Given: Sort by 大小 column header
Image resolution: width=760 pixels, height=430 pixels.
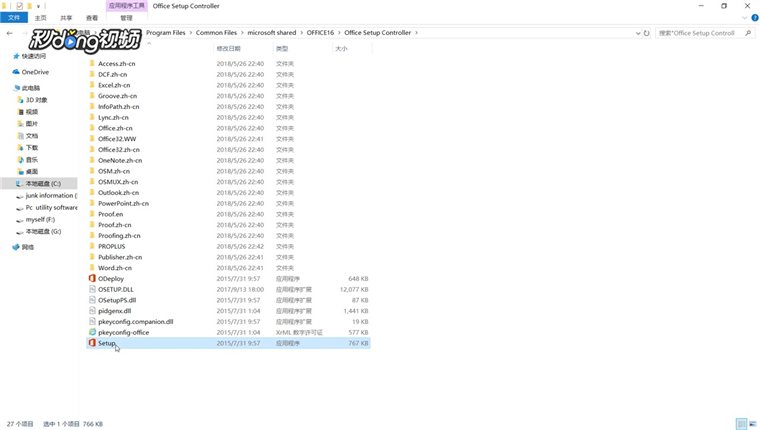Looking at the screenshot, I should (x=352, y=48).
